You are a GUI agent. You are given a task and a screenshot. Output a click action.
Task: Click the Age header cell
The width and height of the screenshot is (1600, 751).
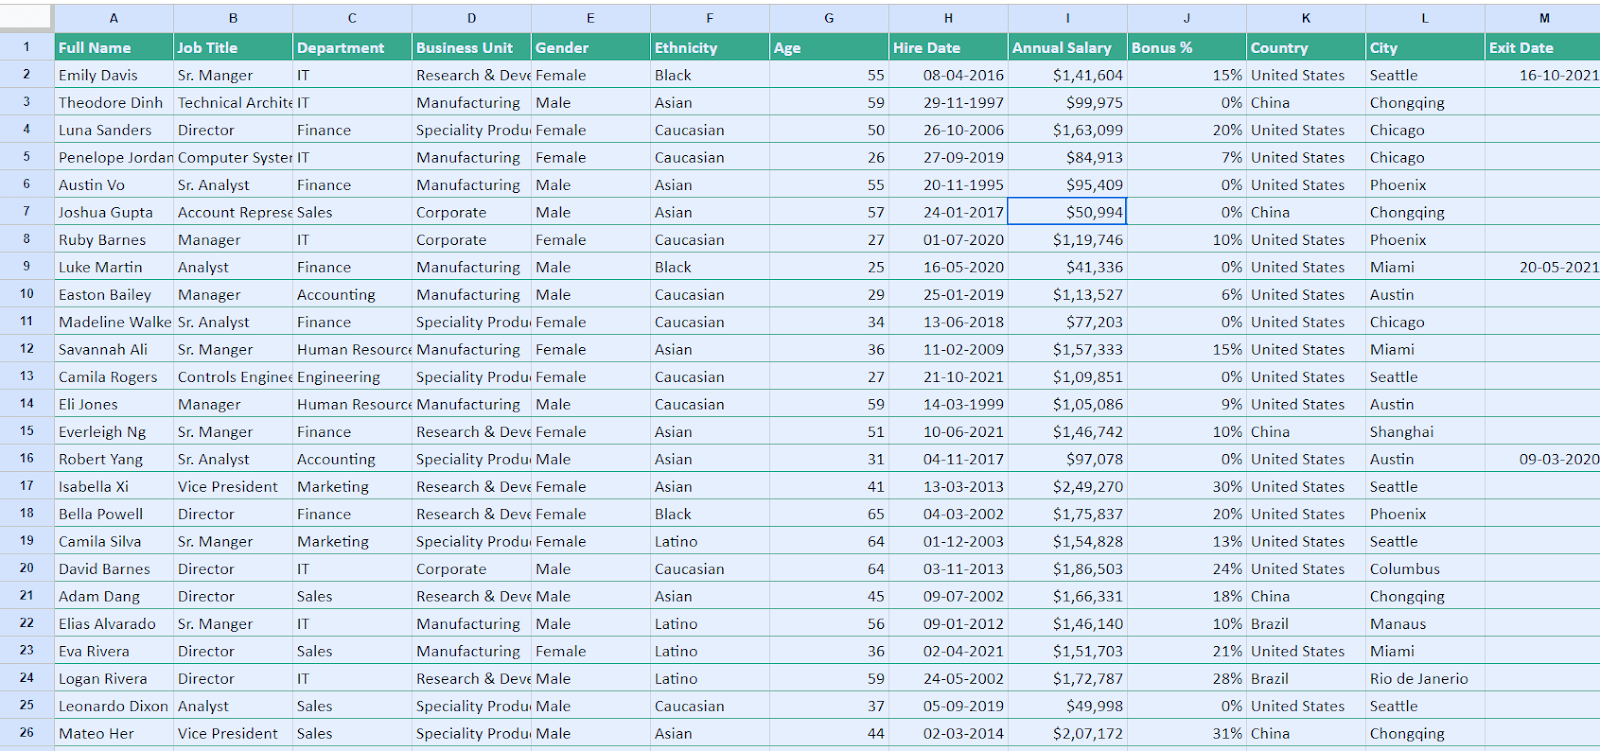point(829,47)
